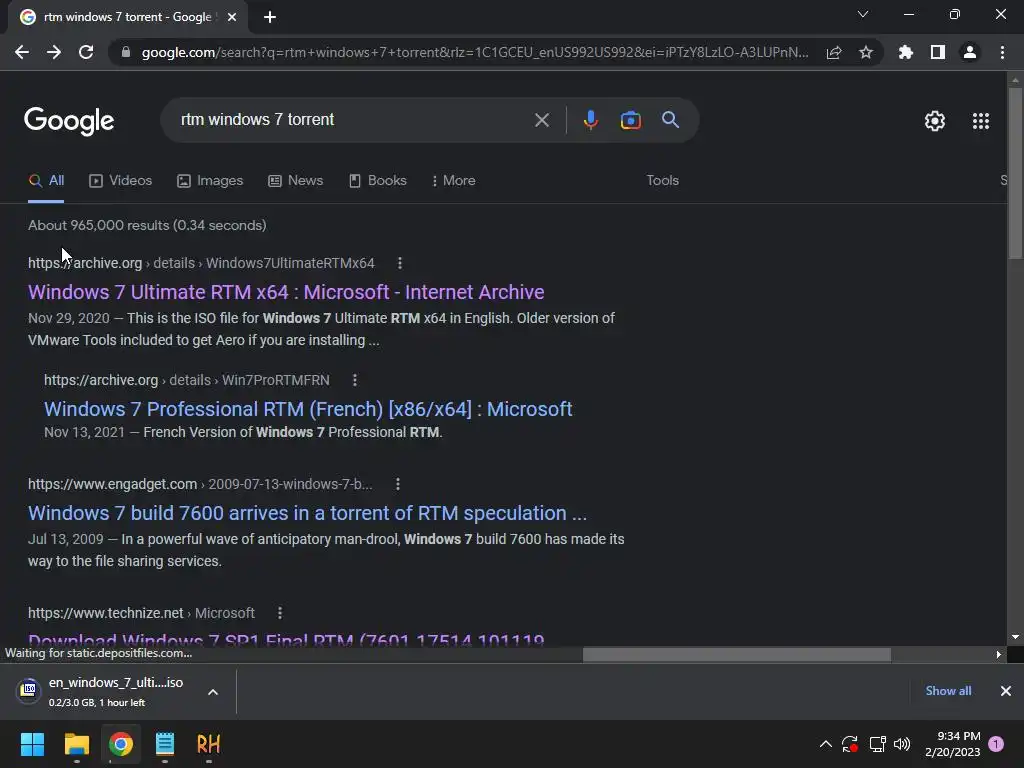Open the notepad app in the taskbar

pos(165,744)
